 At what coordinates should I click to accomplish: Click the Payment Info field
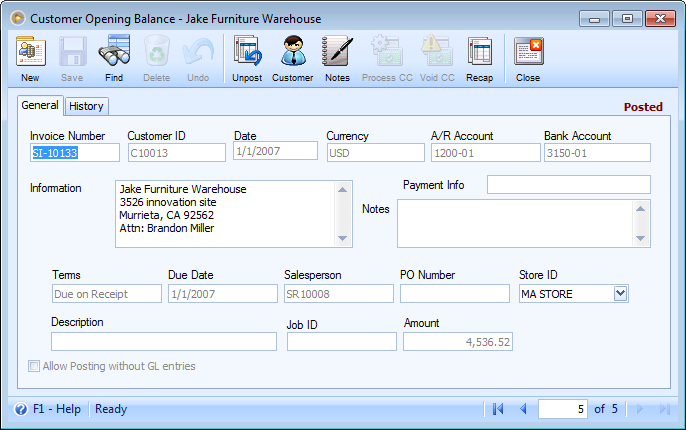coord(568,185)
